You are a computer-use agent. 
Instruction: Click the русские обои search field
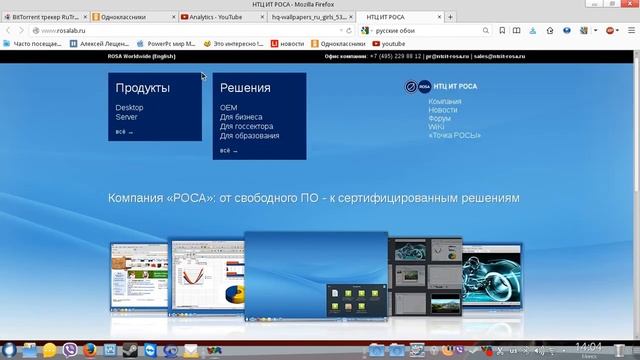tap(427, 31)
